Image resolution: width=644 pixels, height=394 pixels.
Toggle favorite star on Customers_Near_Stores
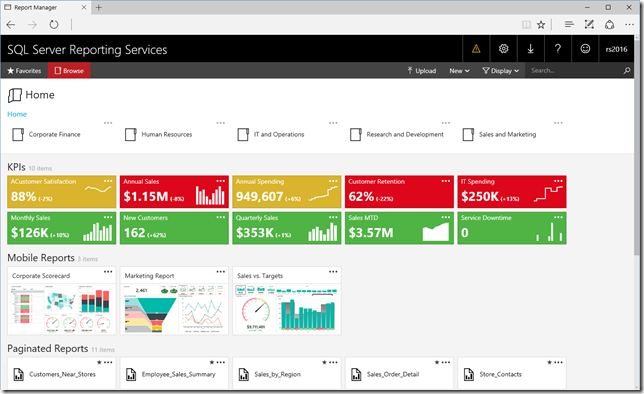pyautogui.click(x=99, y=362)
